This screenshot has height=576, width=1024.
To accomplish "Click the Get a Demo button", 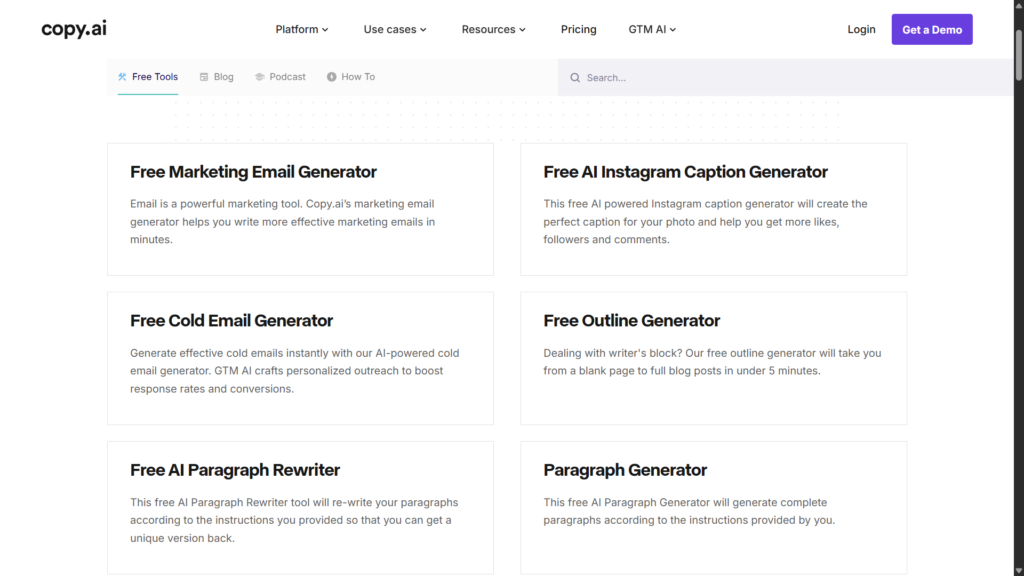I will tap(932, 29).
